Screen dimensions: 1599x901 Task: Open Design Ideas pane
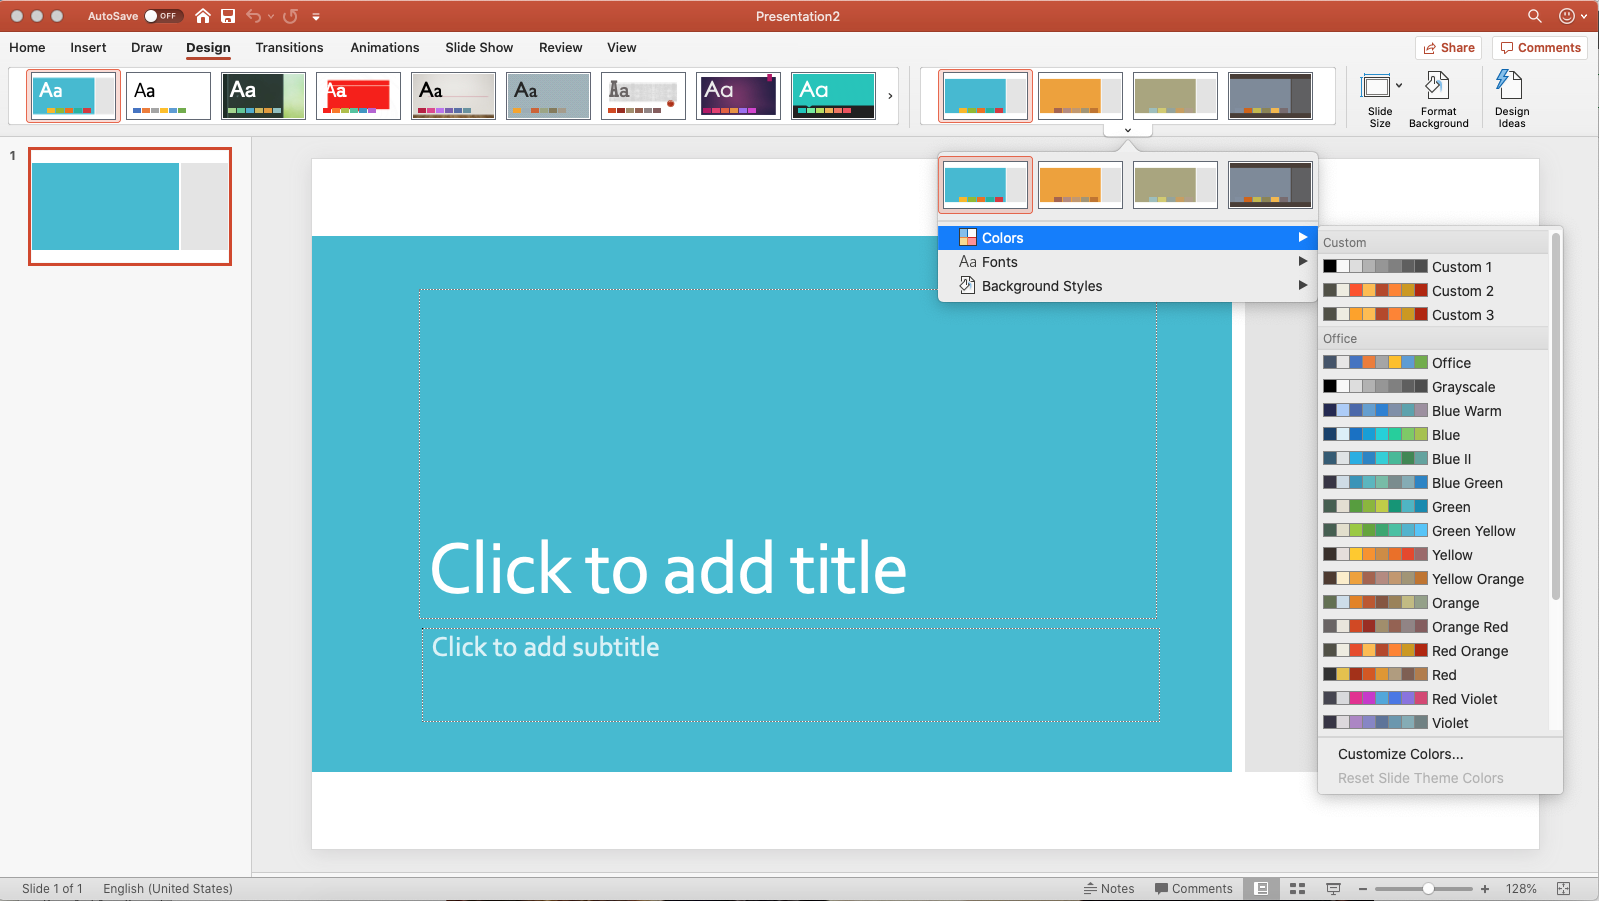(1511, 100)
